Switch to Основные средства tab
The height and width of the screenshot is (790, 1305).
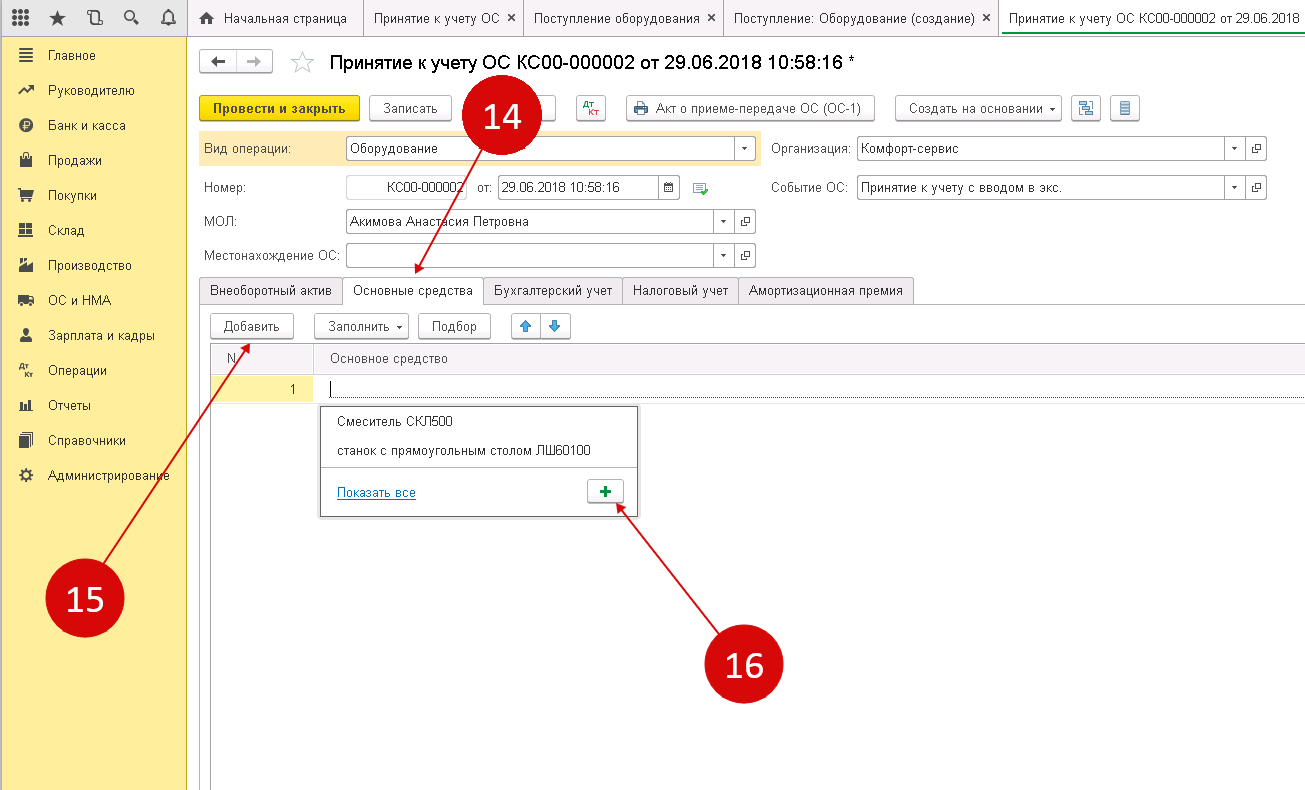click(x=413, y=291)
